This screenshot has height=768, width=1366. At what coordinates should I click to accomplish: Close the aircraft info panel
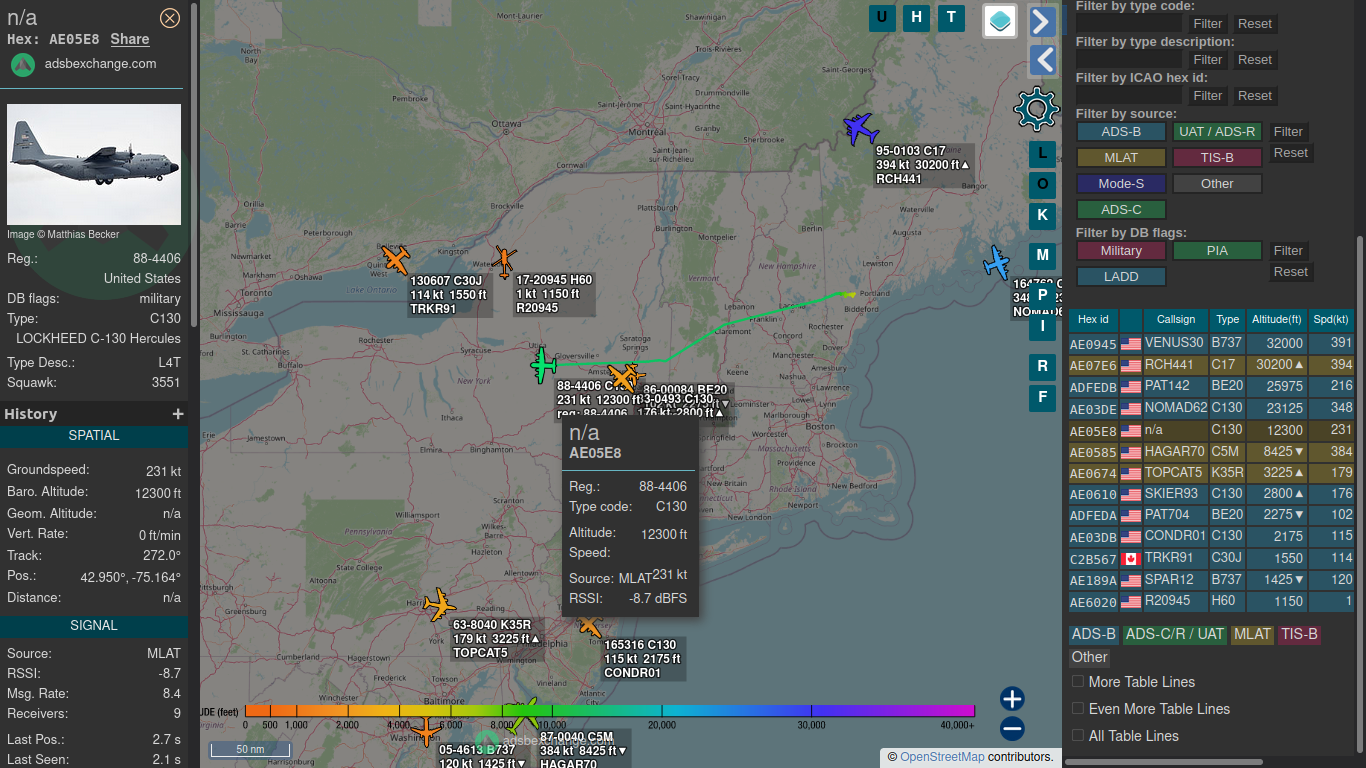pyautogui.click(x=170, y=17)
